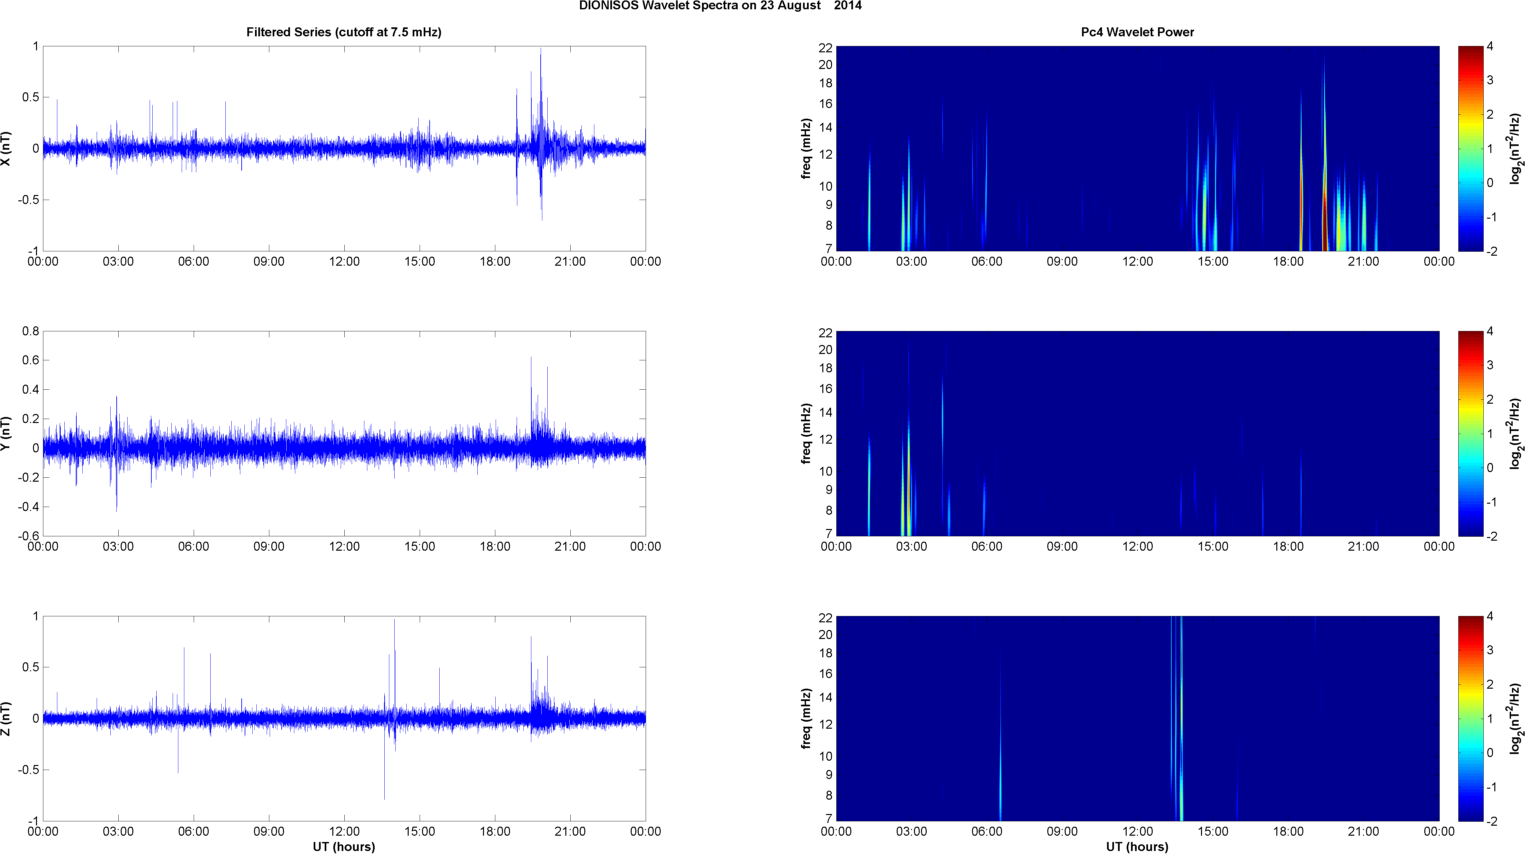The width and height of the screenshot is (1525, 854).
Task: Click the '21:00' tick under the Y time series
Action: tap(570, 547)
